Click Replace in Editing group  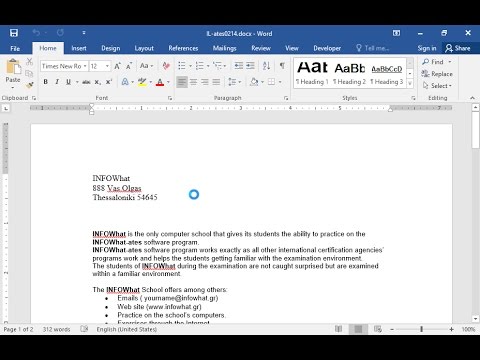(x=437, y=74)
